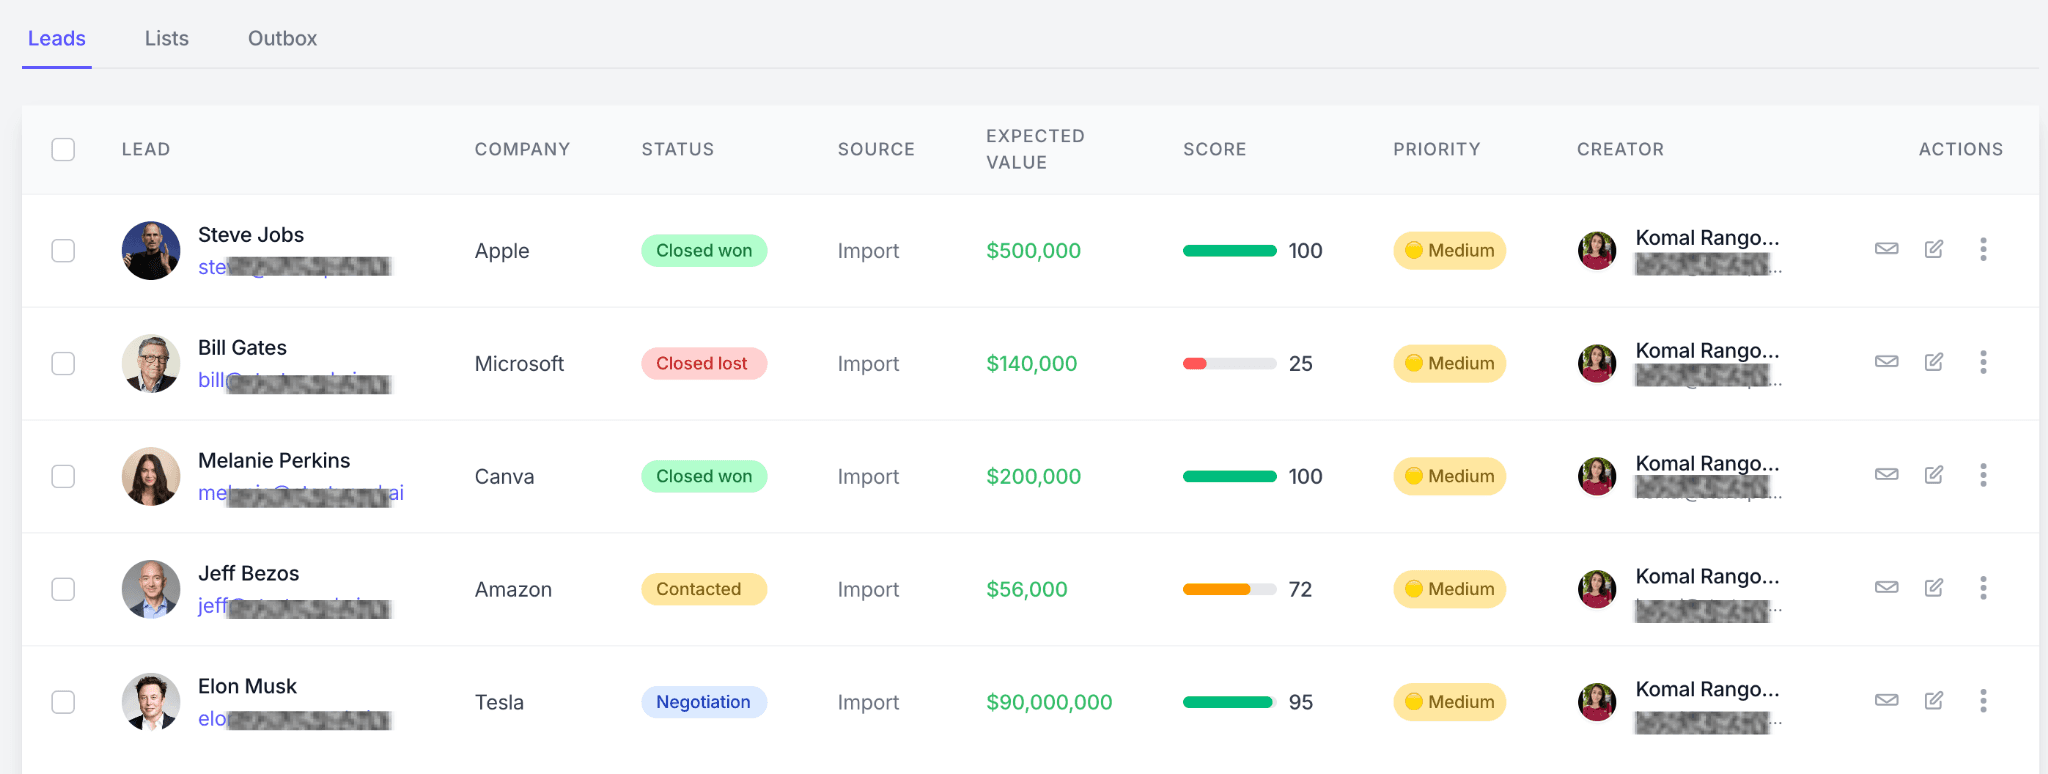Click the Negotiation status badge
Viewport: 2048px width, 774px height.
(704, 703)
